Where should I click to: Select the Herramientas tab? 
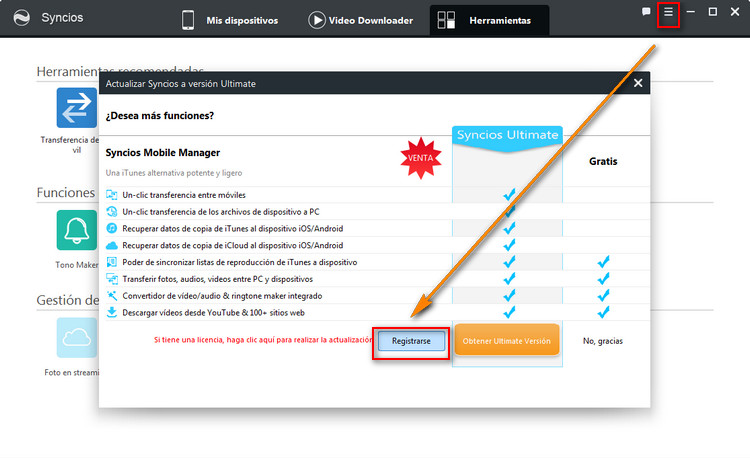[489, 21]
